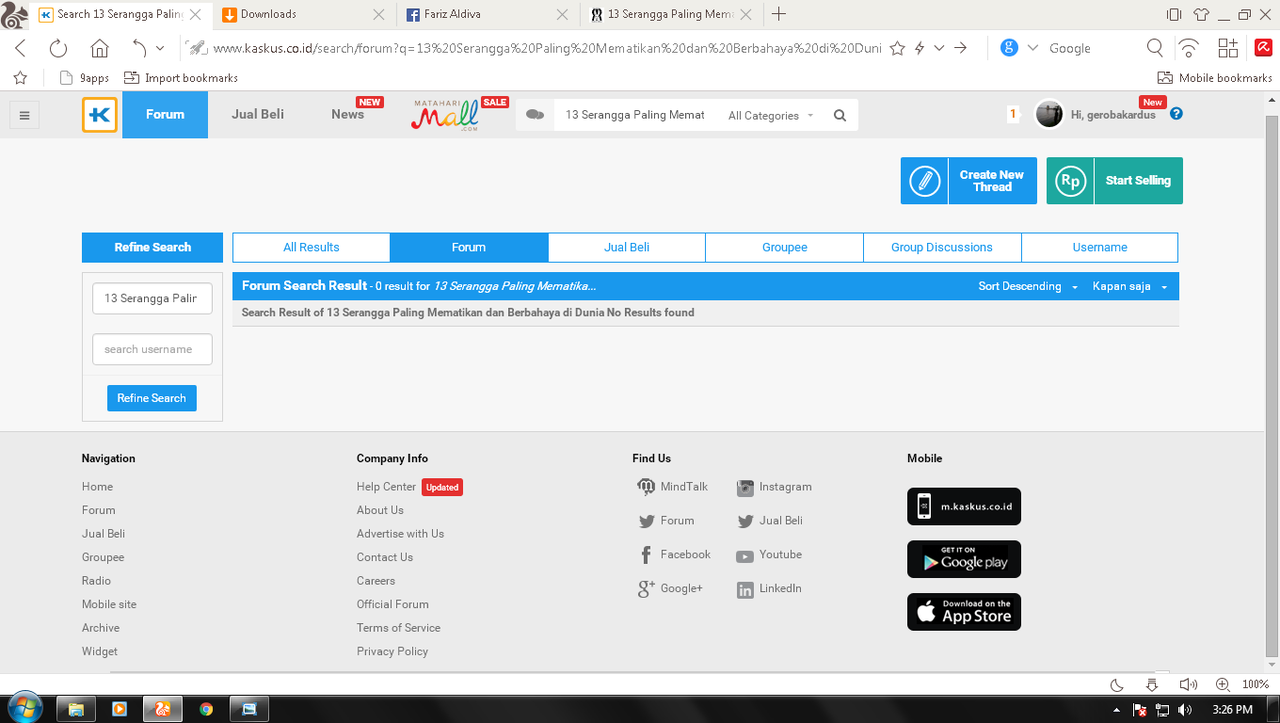Click Download on the App Store badge

(x=964, y=612)
